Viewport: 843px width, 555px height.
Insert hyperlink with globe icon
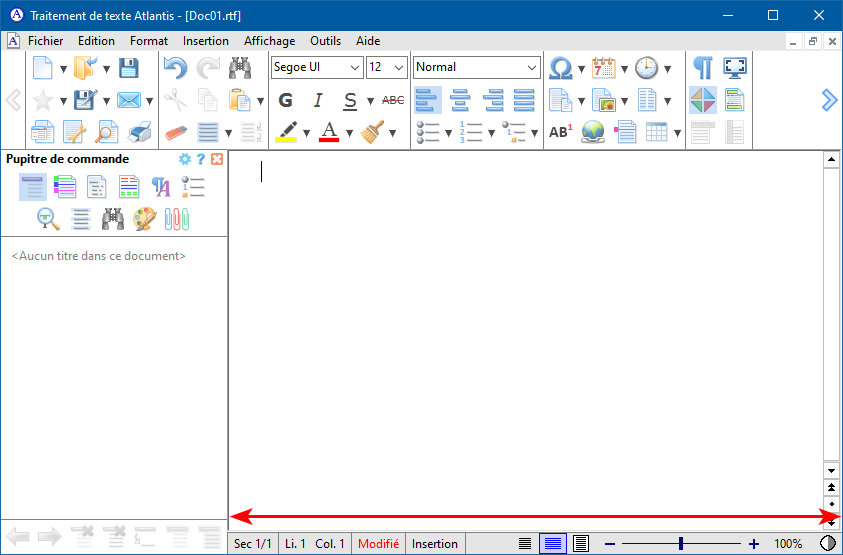(x=593, y=132)
